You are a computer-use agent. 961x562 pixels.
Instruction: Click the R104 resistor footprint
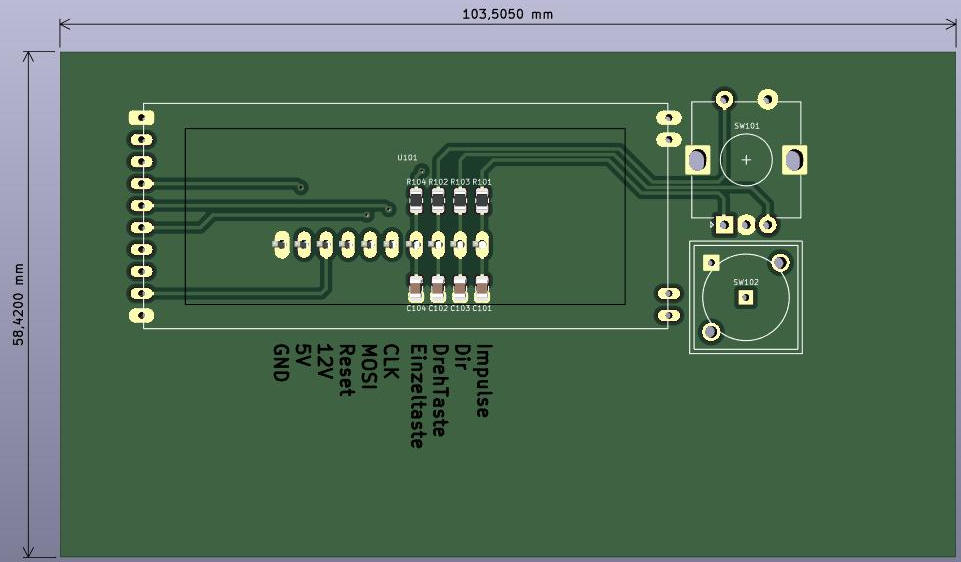(416, 202)
